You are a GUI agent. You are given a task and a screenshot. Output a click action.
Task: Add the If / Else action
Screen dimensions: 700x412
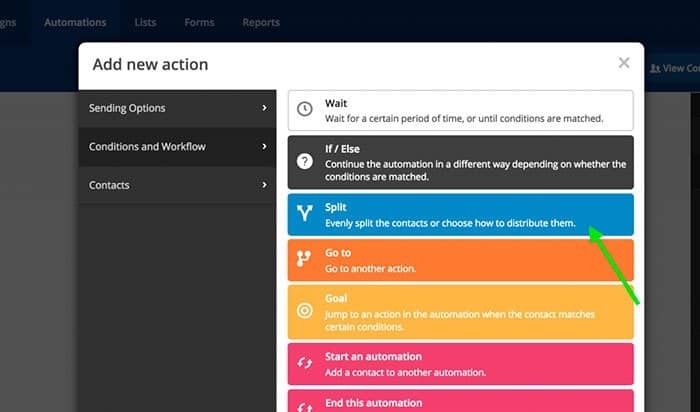(460, 162)
